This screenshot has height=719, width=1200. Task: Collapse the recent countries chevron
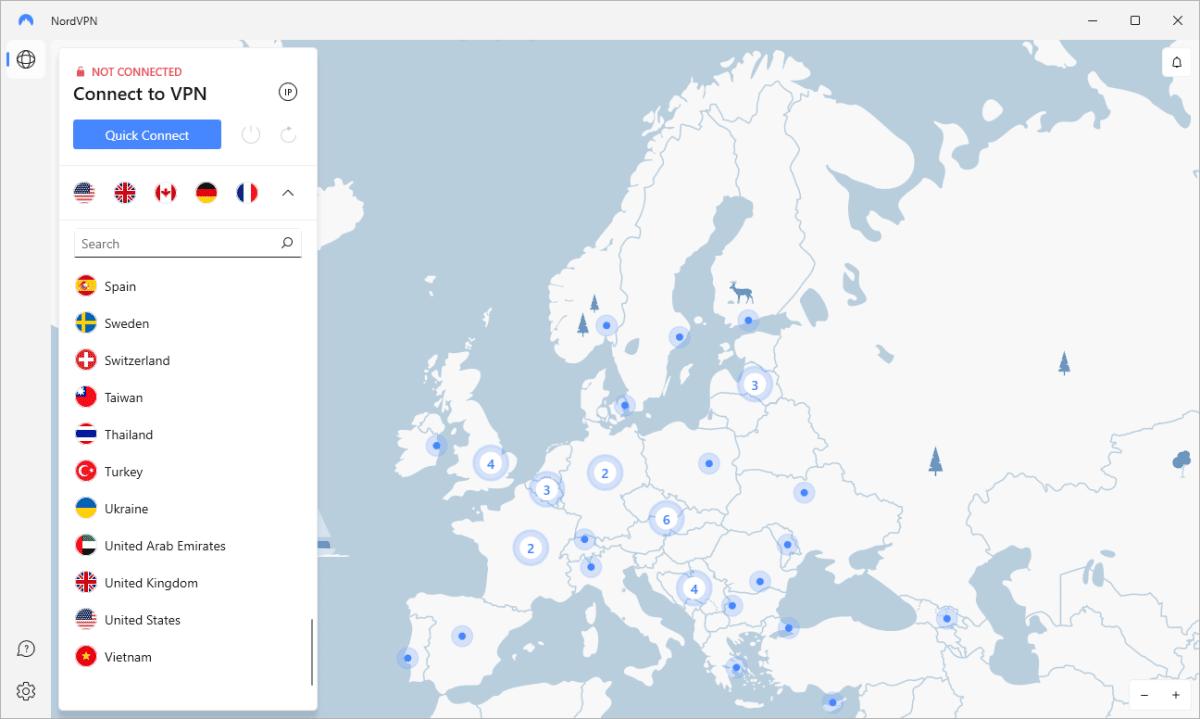(288, 193)
